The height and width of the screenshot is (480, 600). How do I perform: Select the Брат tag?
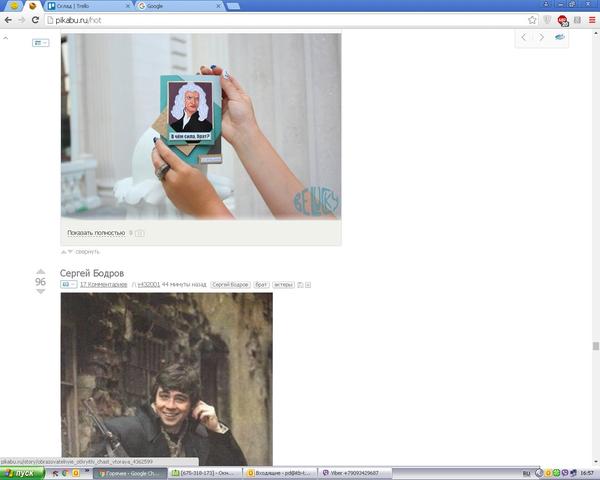click(x=260, y=285)
